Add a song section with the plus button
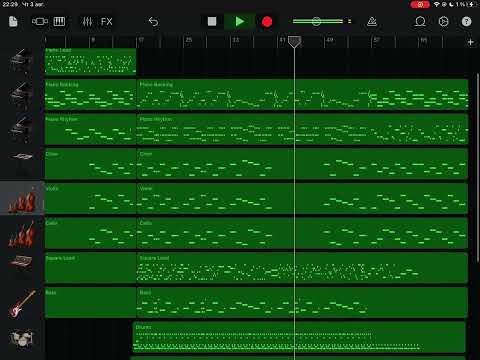This screenshot has width=480, height=360. point(470,42)
